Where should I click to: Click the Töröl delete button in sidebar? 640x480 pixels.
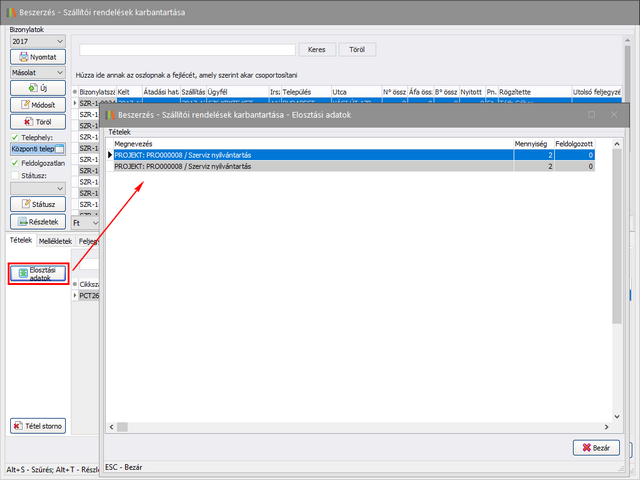click(x=37, y=122)
